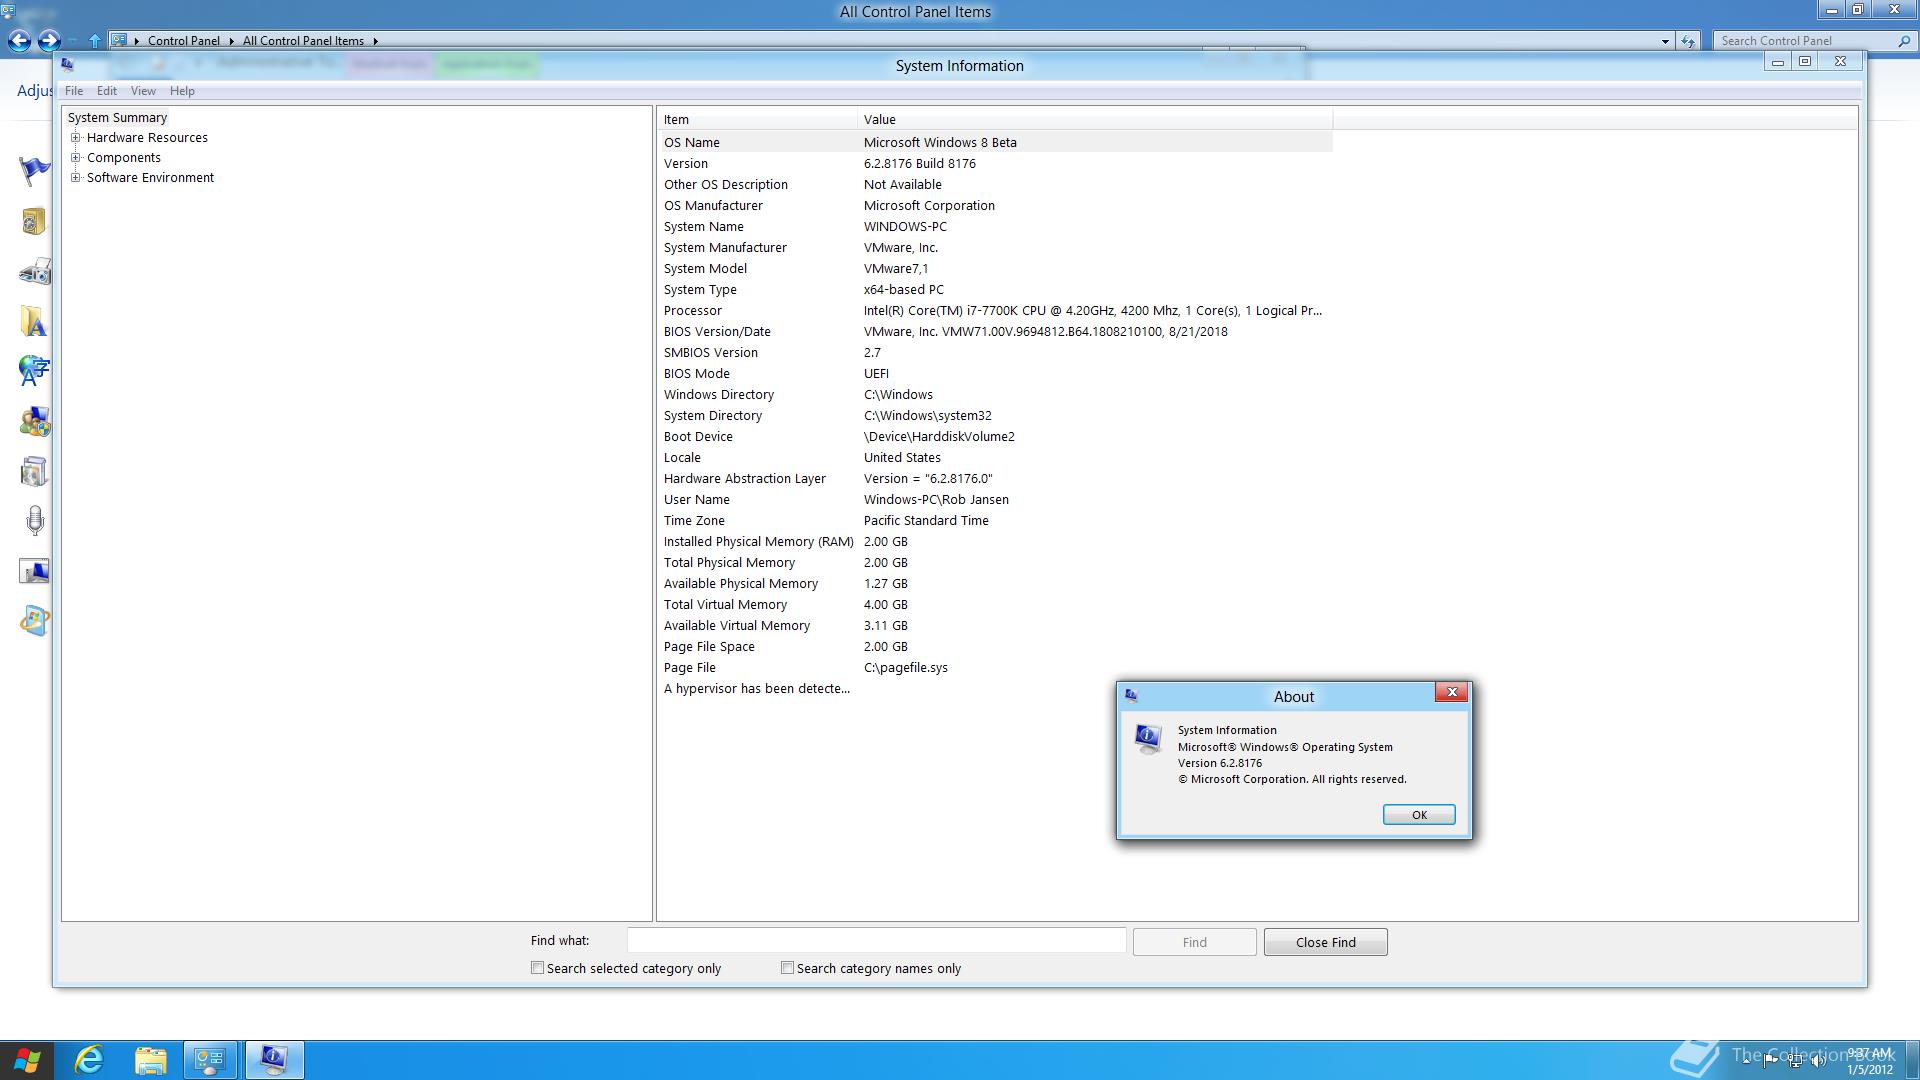Click the Item column header
The image size is (1920, 1080).
pos(758,119)
